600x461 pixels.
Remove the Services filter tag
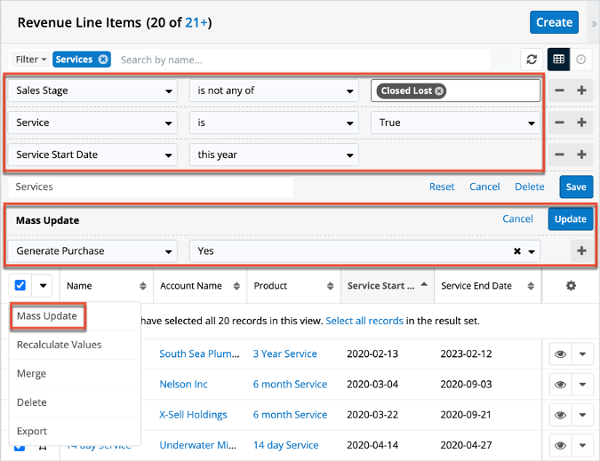(x=103, y=60)
